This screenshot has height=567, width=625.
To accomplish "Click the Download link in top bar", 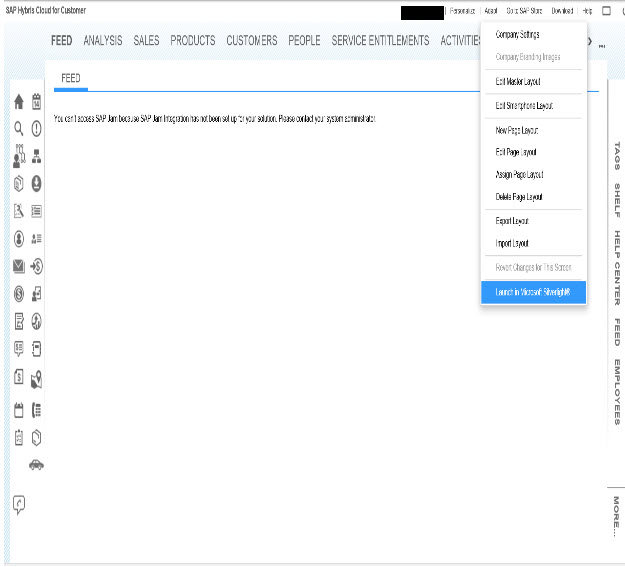I will point(562,11).
